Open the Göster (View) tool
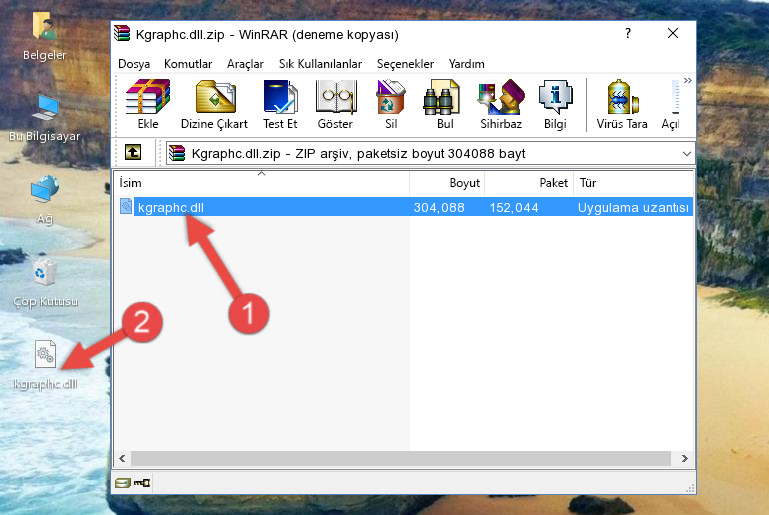 click(x=335, y=104)
